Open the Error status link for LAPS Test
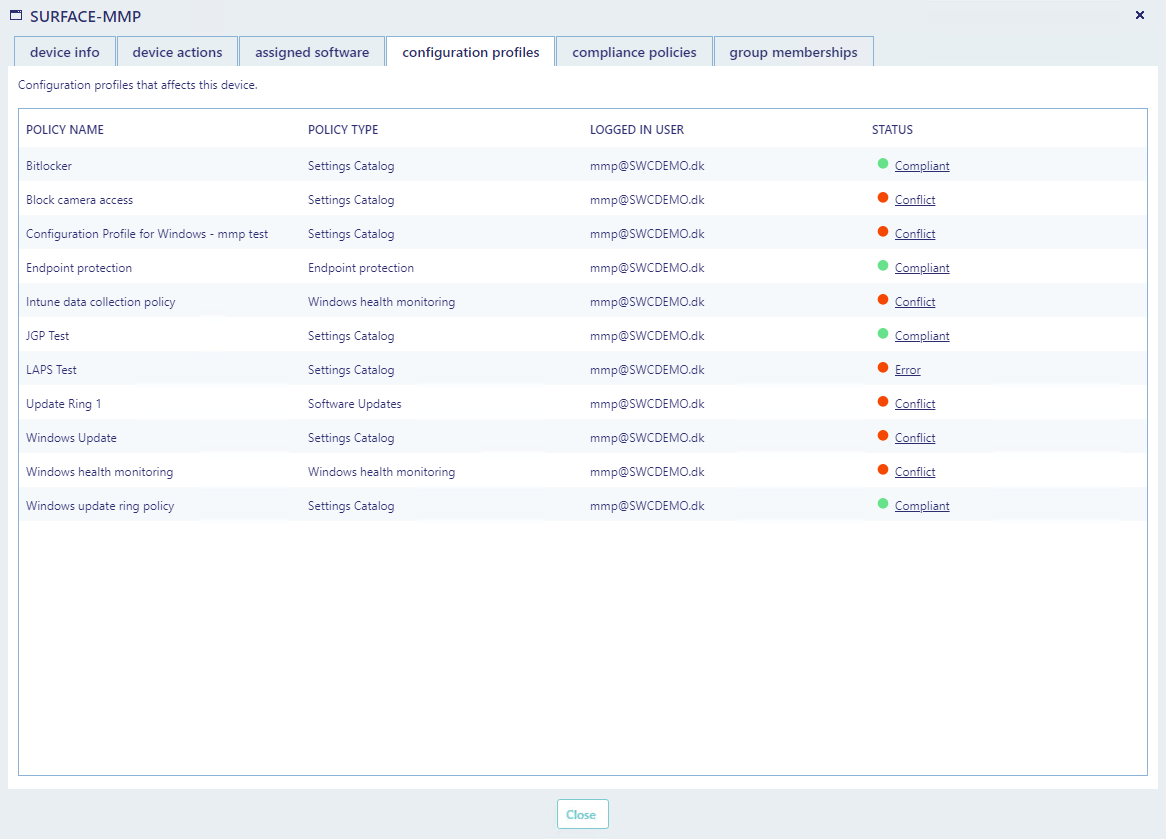1166x839 pixels. coord(907,370)
